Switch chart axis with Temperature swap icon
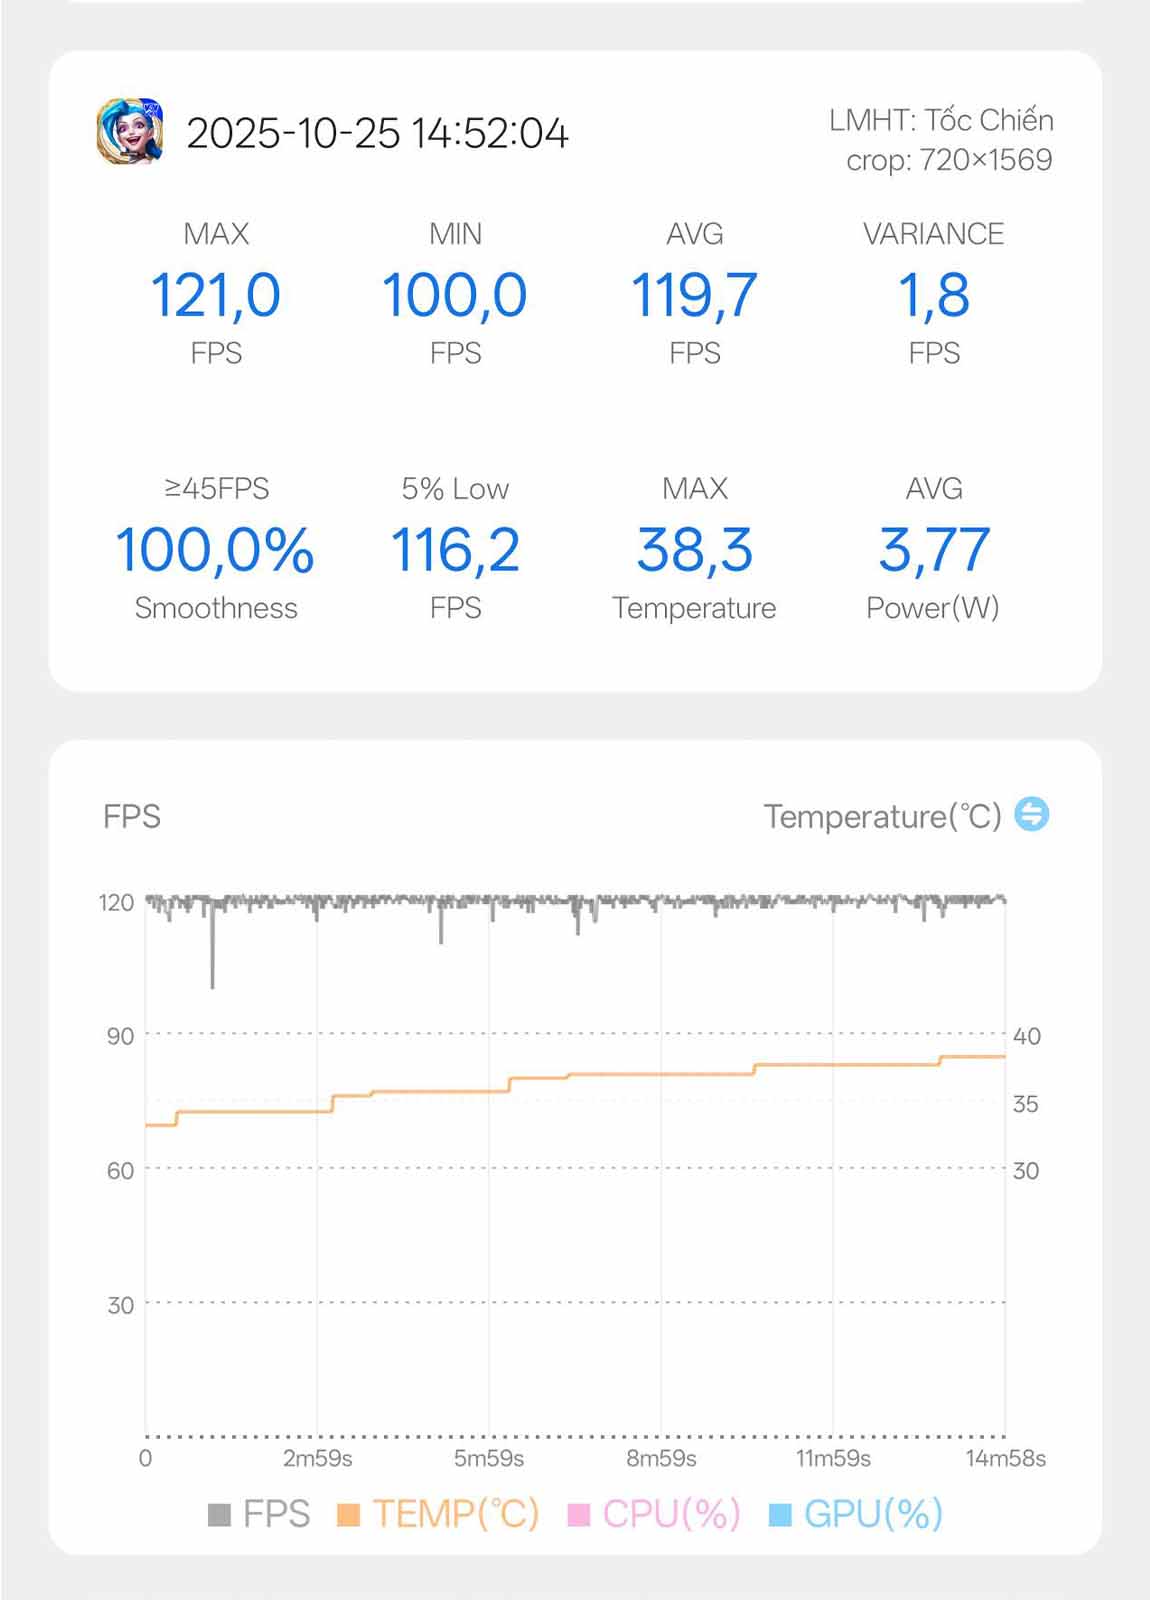Viewport: 1150px width, 1600px height. [1031, 814]
